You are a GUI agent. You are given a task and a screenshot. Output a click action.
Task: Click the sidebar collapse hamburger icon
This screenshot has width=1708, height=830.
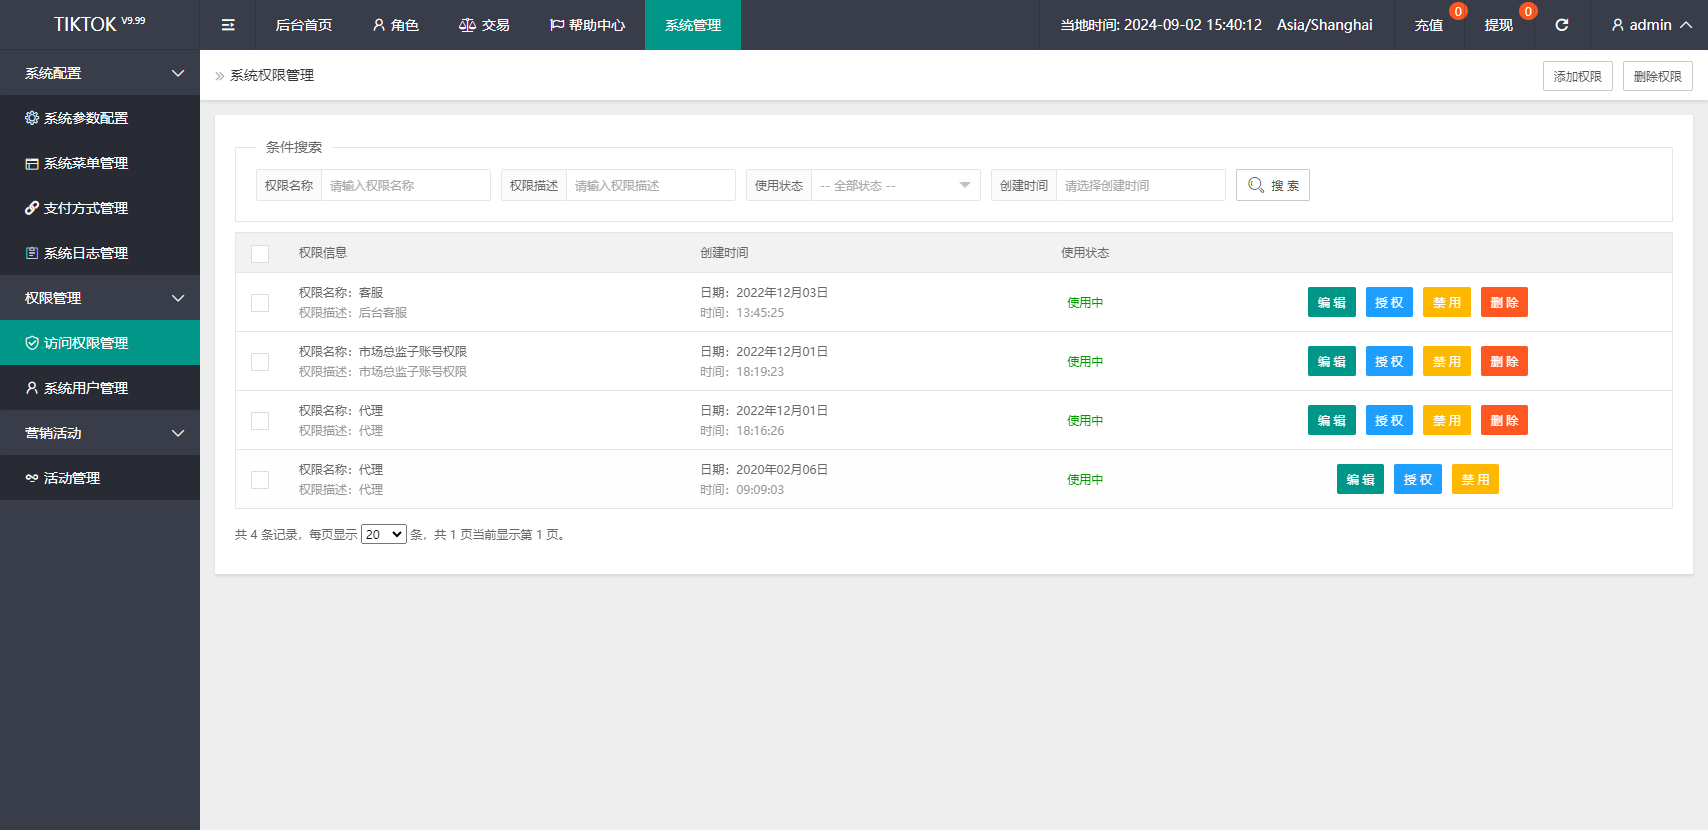[228, 25]
